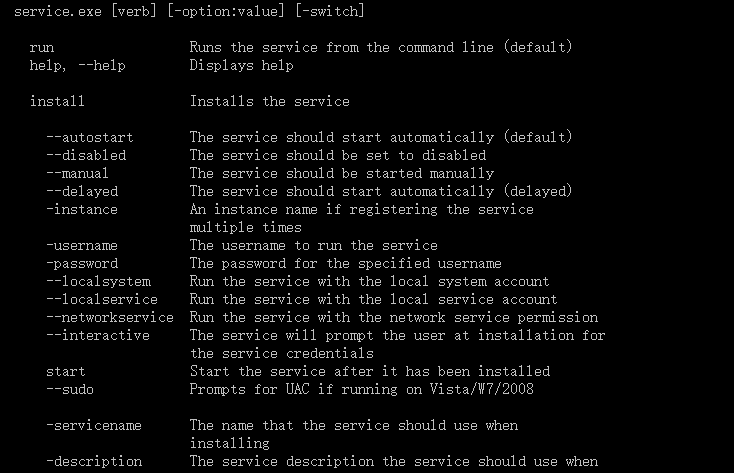
Task: Click the '--sudo' switch text
Action: tap(70, 390)
